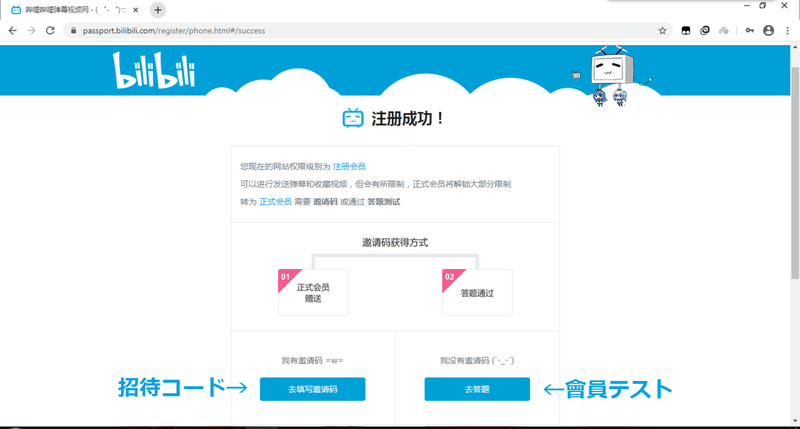Click the first extension icon after the star

point(686,31)
